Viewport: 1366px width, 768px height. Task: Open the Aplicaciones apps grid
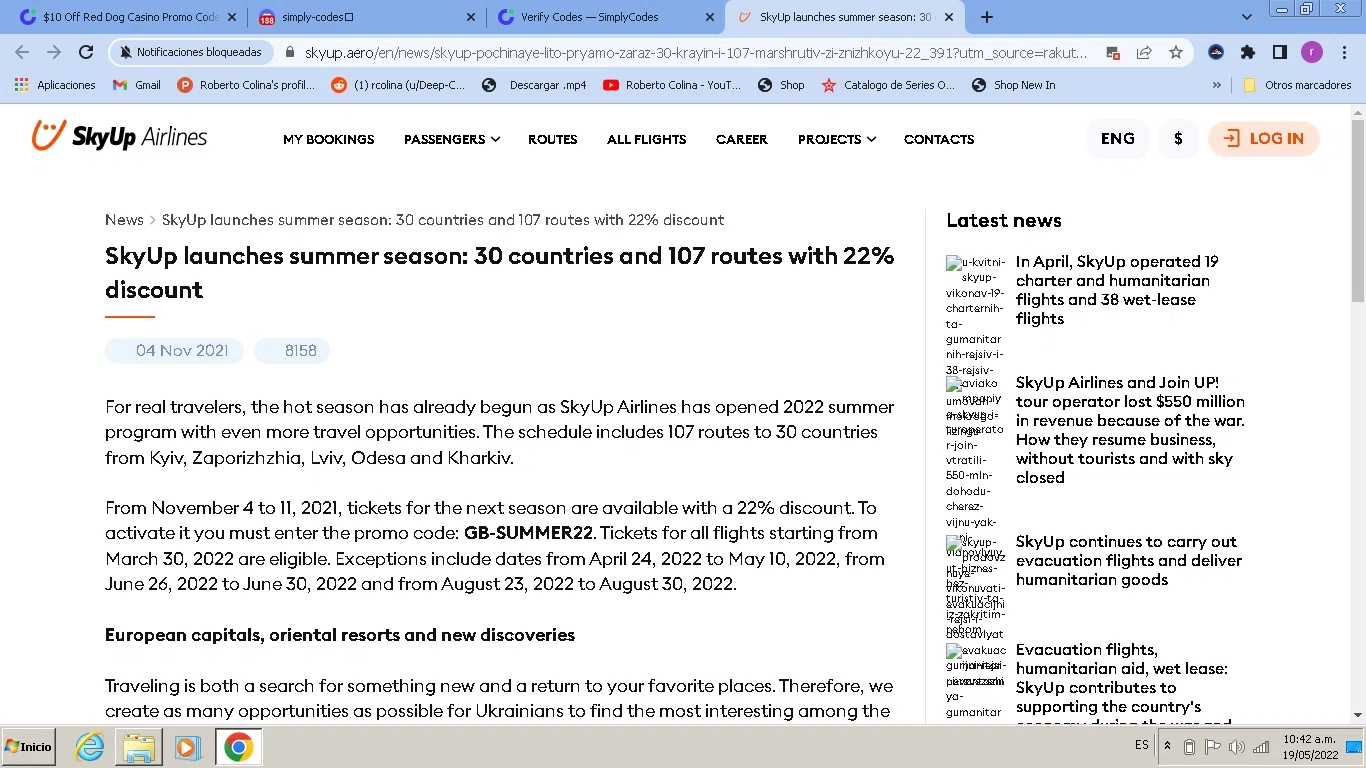click(x=55, y=85)
